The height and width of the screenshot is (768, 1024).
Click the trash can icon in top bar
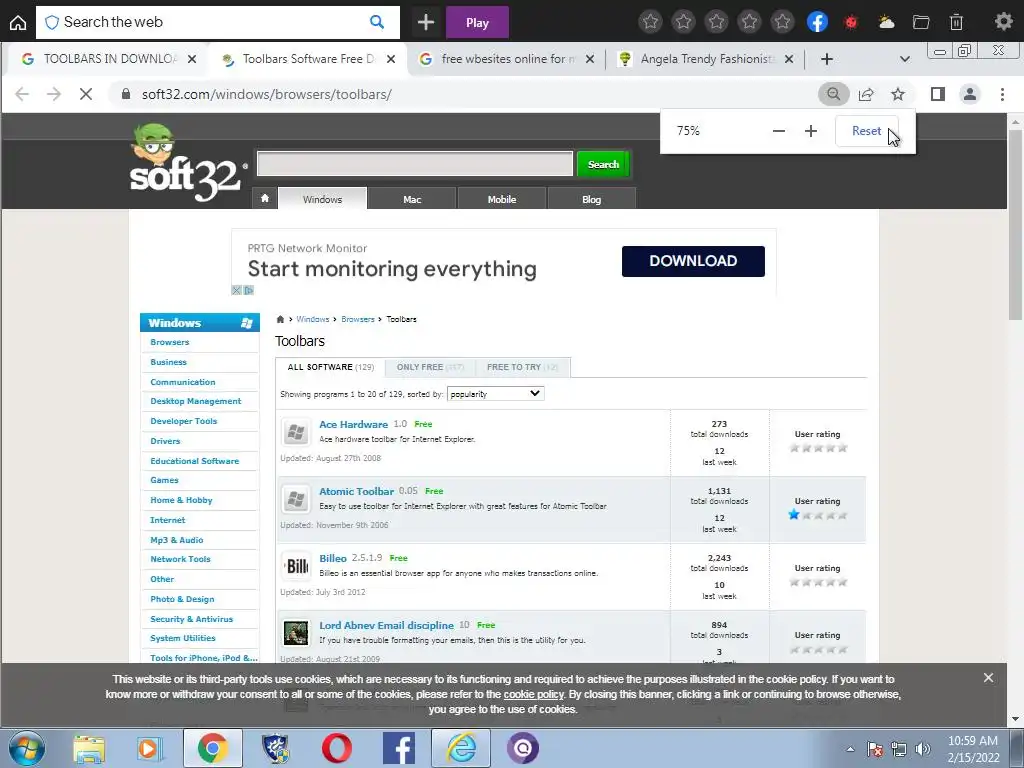coord(956,22)
